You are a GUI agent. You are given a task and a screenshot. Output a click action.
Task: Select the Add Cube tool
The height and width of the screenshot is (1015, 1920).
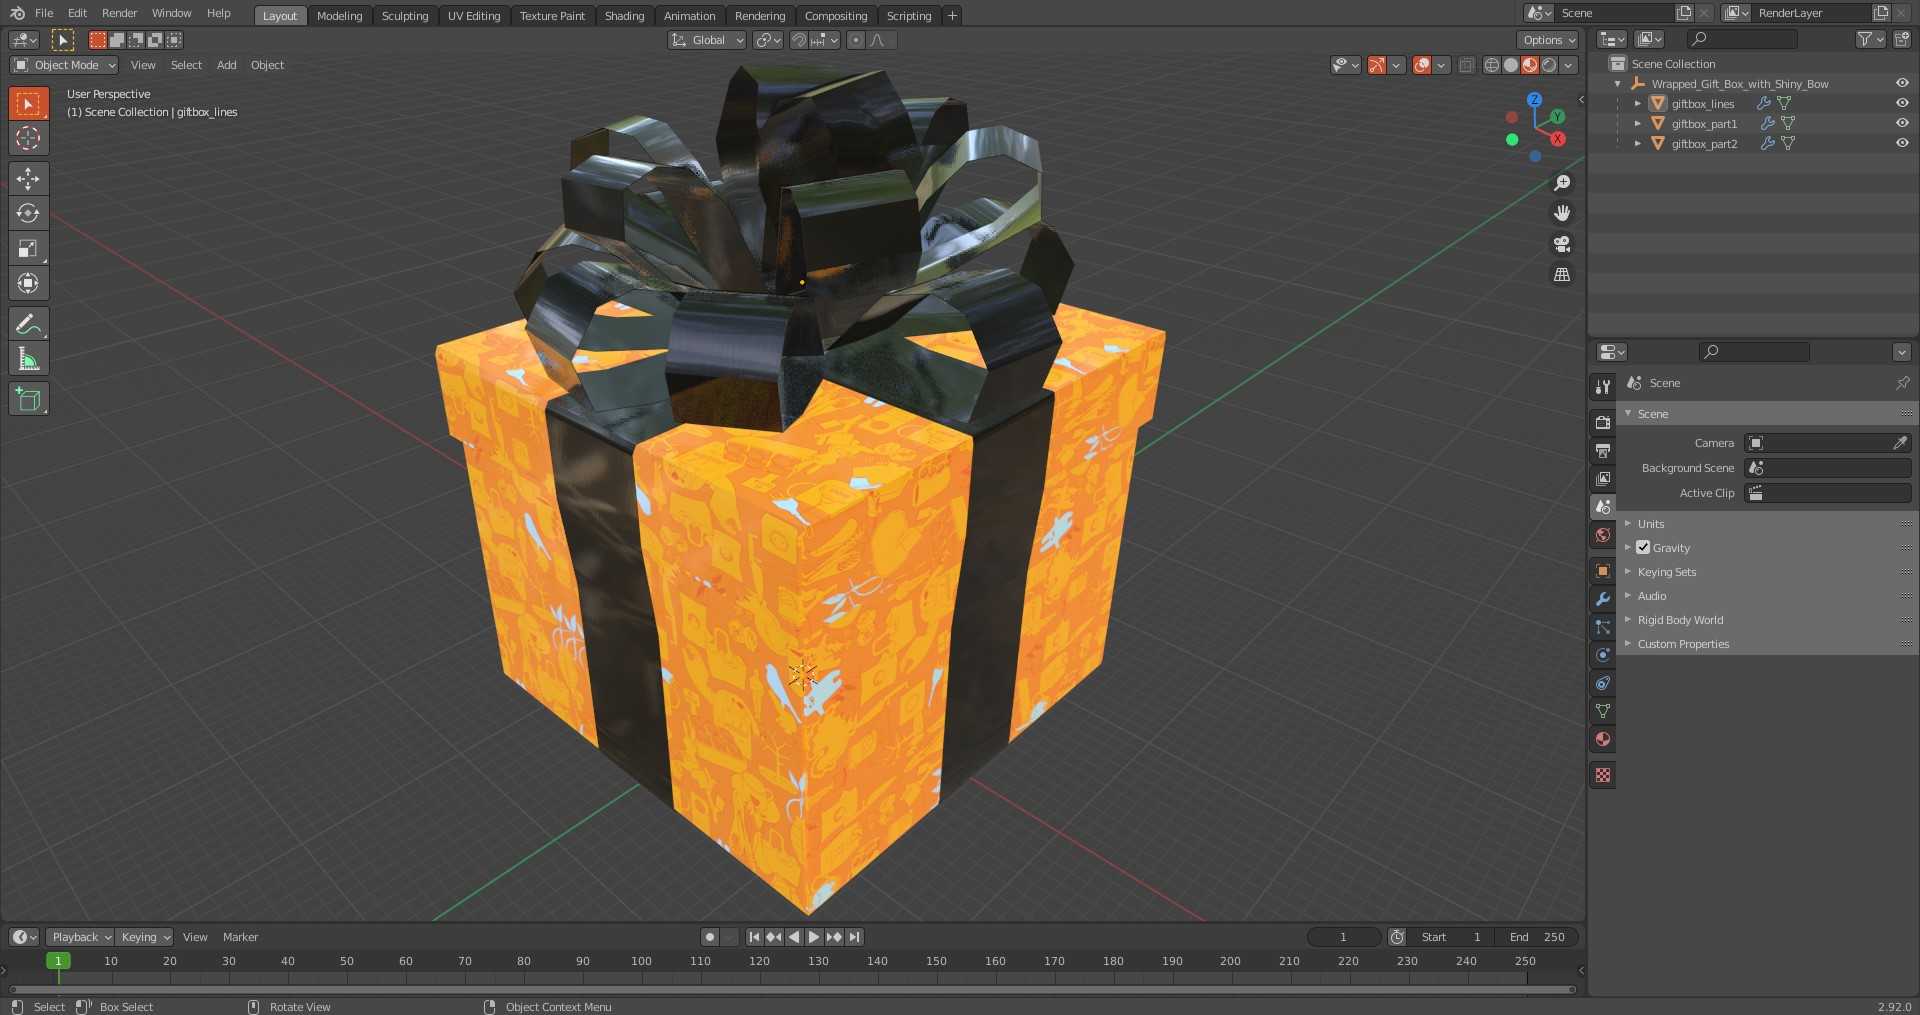(x=28, y=399)
